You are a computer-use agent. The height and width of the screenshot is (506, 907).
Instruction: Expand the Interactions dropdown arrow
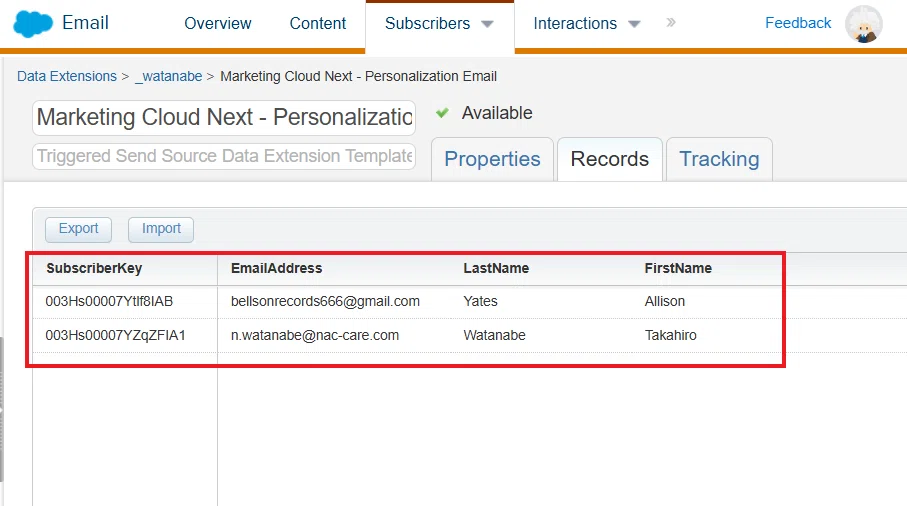(634, 24)
